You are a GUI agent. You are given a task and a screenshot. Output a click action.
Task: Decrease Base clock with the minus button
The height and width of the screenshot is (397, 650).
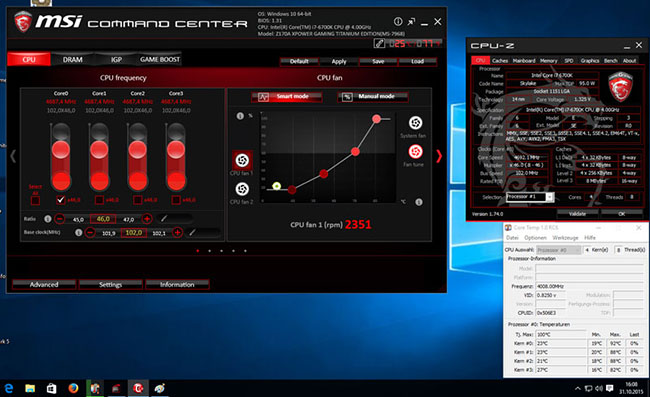(90, 232)
